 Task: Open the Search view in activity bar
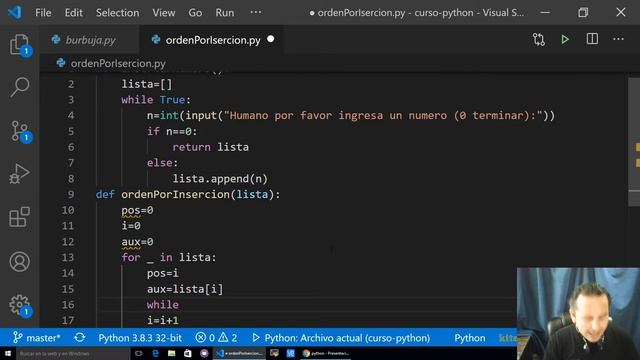(x=19, y=87)
